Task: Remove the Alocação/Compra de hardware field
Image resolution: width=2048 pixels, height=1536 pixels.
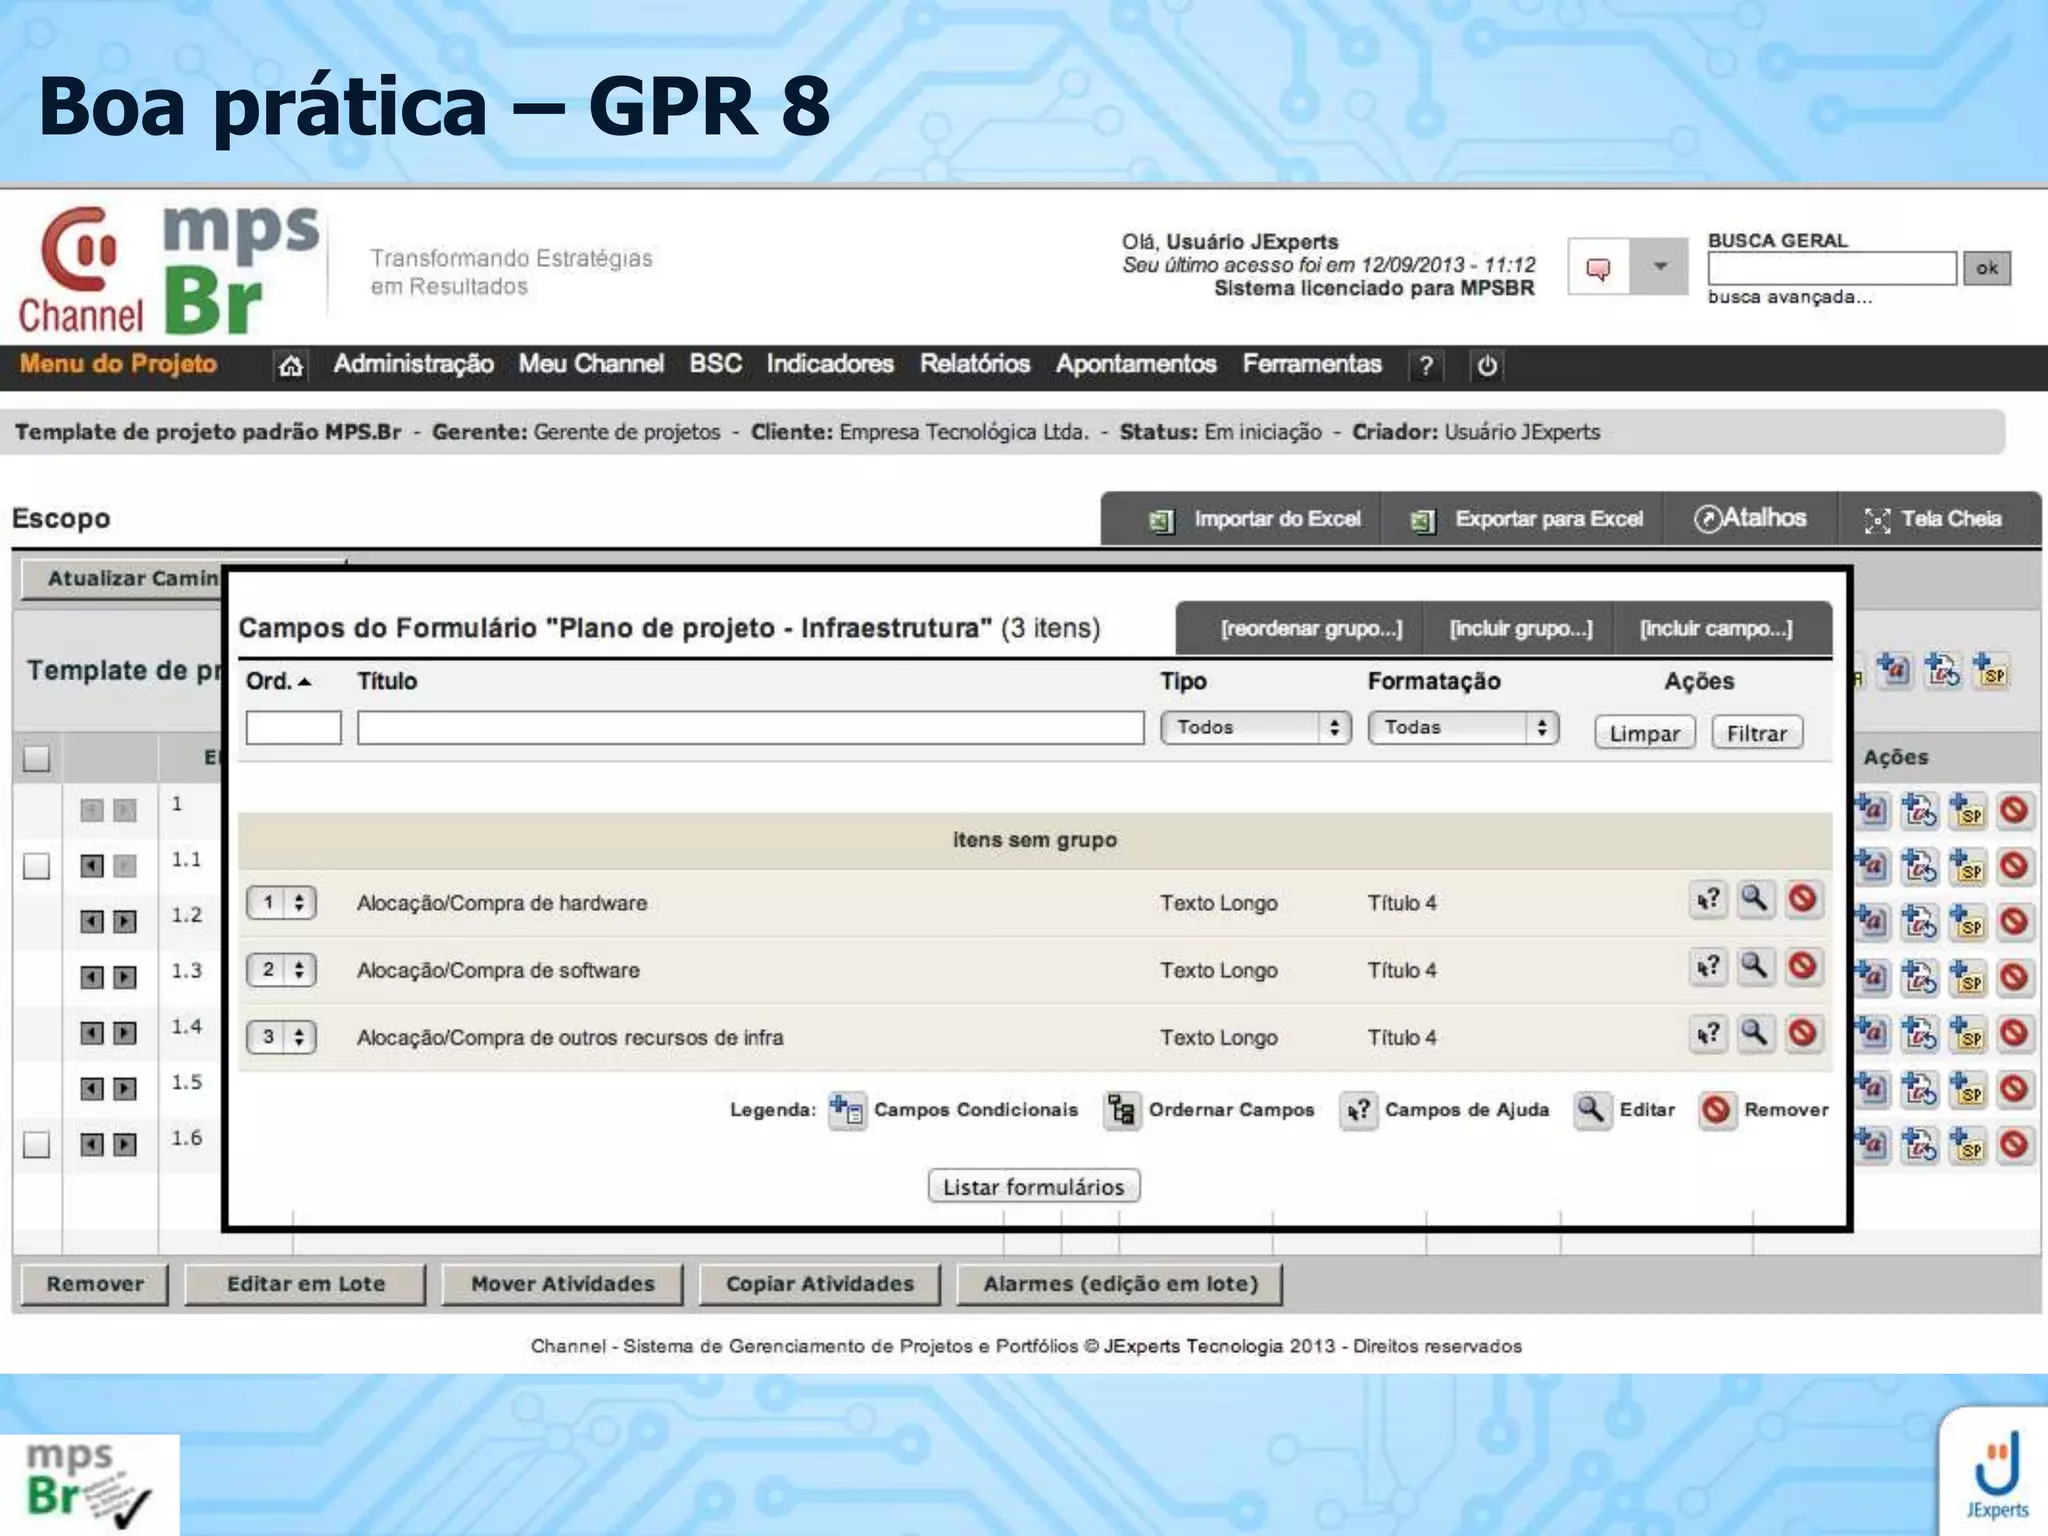Action: (1802, 900)
